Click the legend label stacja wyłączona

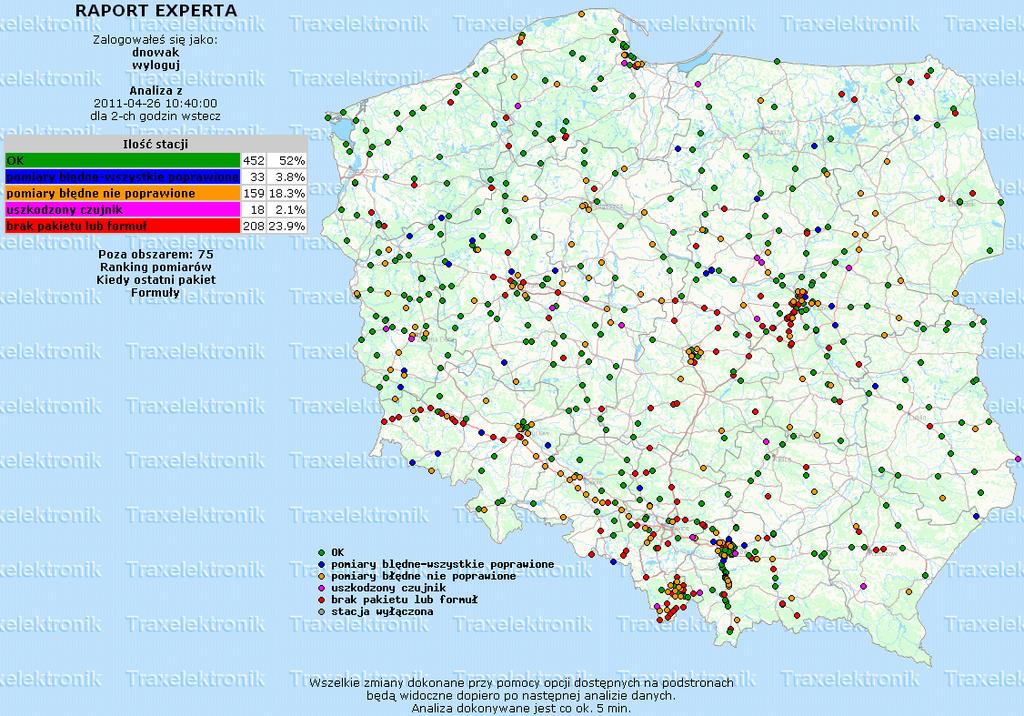382,612
